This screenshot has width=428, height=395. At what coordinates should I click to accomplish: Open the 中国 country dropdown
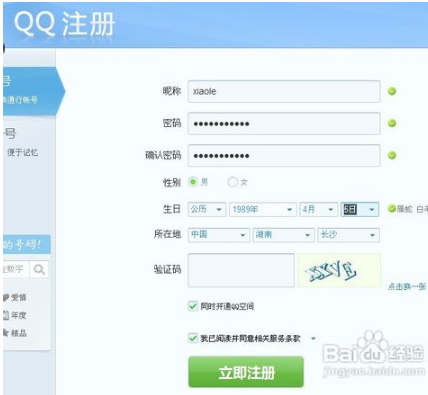point(219,235)
